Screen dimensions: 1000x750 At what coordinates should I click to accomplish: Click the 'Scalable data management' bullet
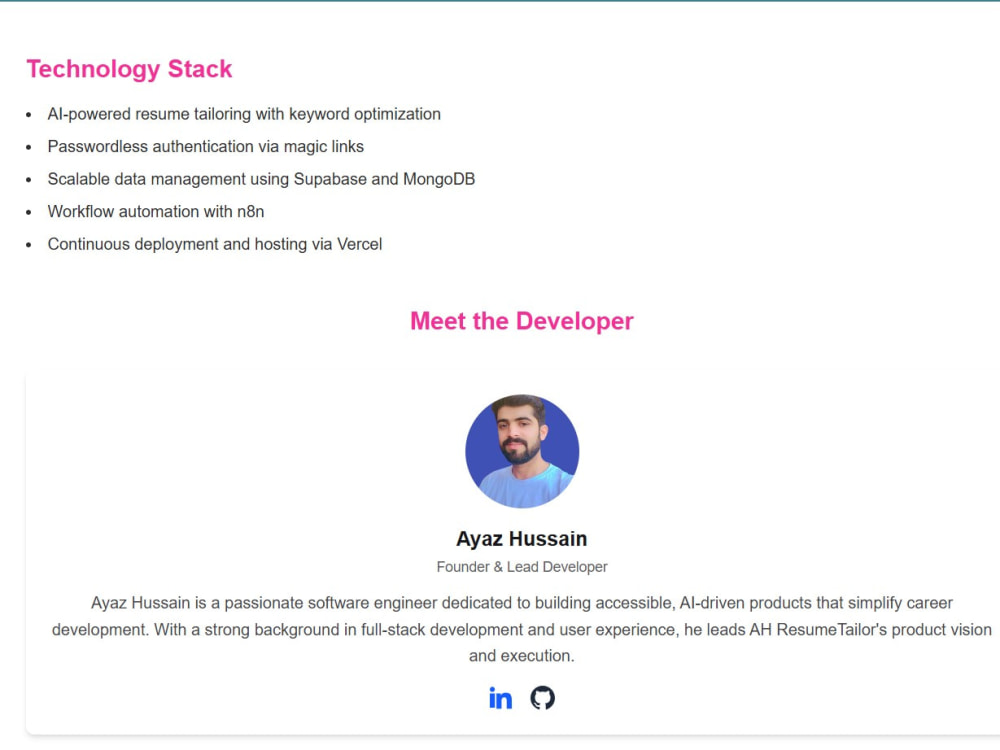(x=261, y=179)
